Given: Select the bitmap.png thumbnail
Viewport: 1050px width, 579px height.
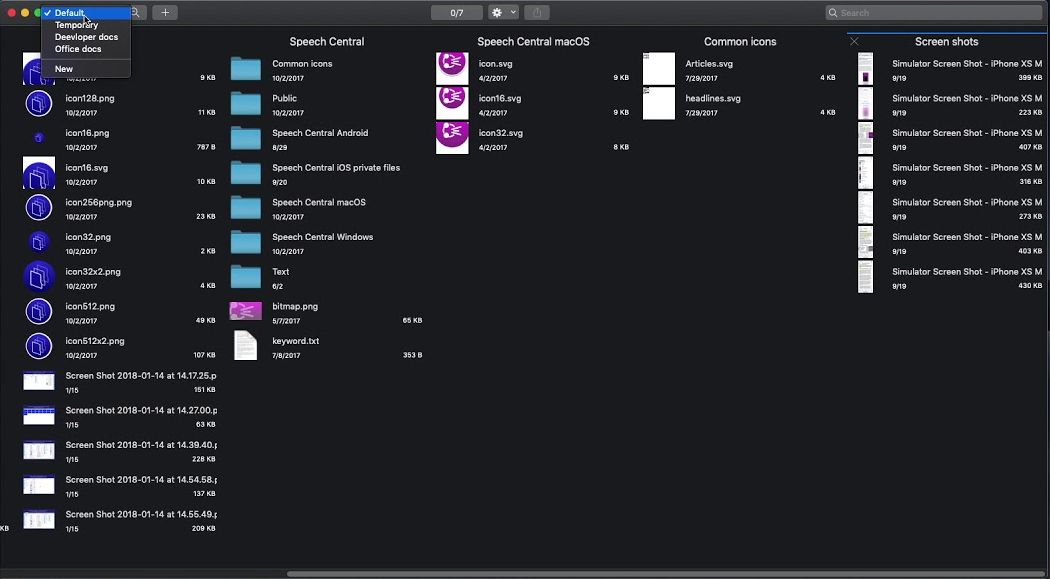Looking at the screenshot, I should [x=246, y=311].
